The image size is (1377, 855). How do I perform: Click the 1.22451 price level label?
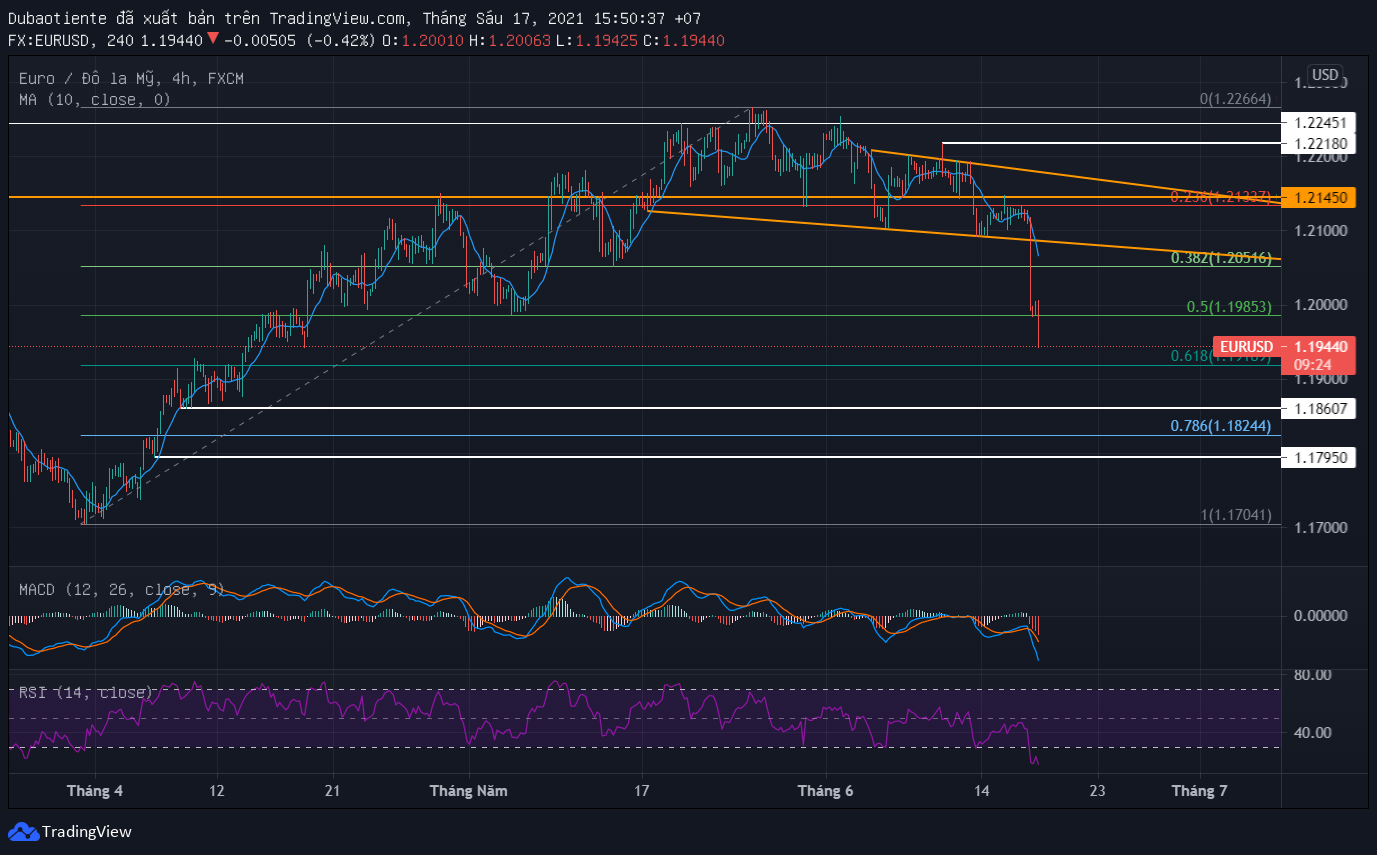pos(1319,123)
